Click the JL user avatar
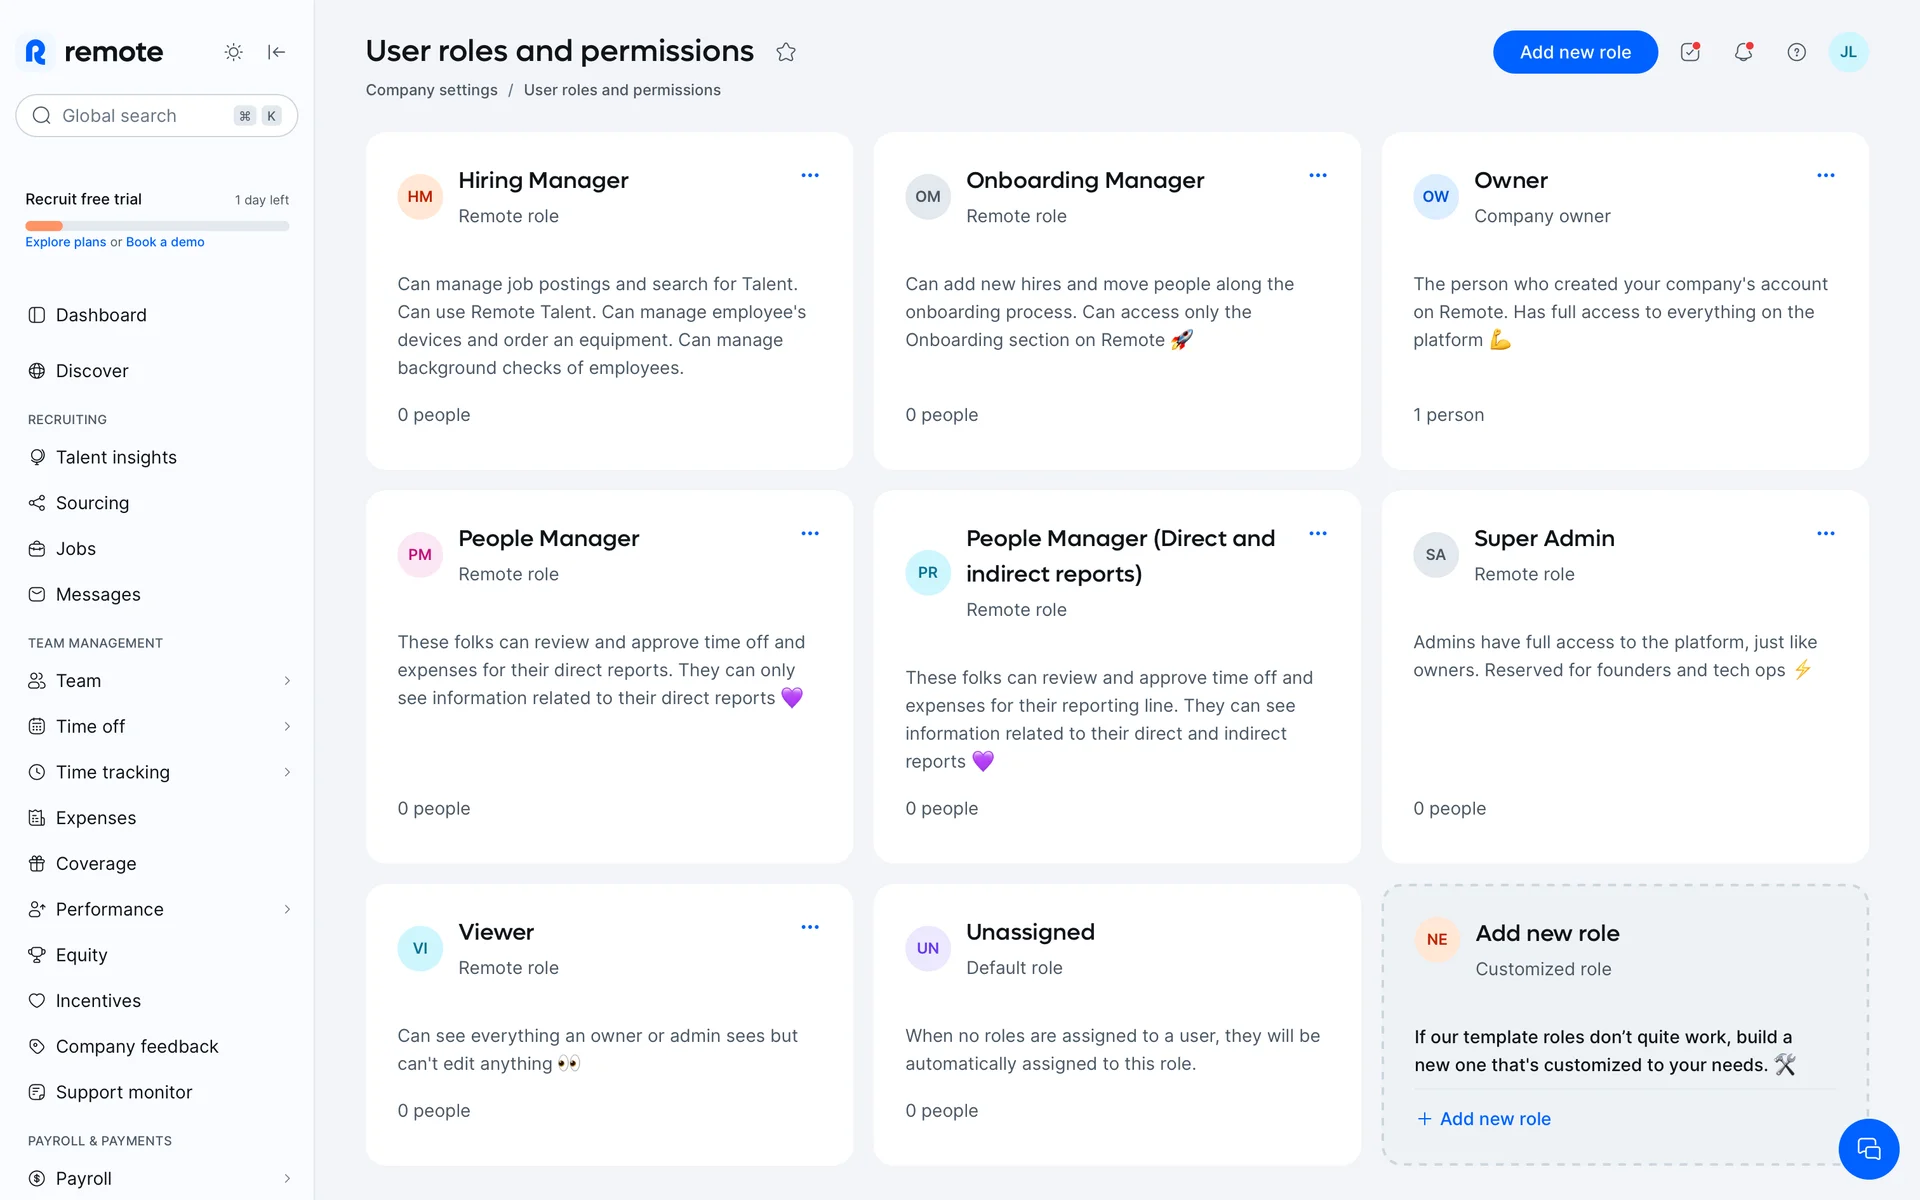This screenshot has height=1200, width=1920. [x=1848, y=52]
